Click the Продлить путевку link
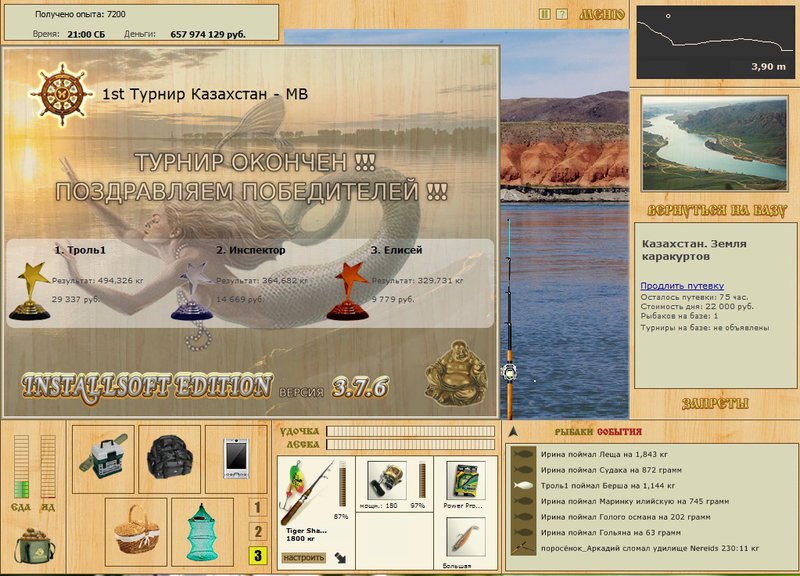Image resolution: width=800 pixels, height=576 pixels. [682, 286]
